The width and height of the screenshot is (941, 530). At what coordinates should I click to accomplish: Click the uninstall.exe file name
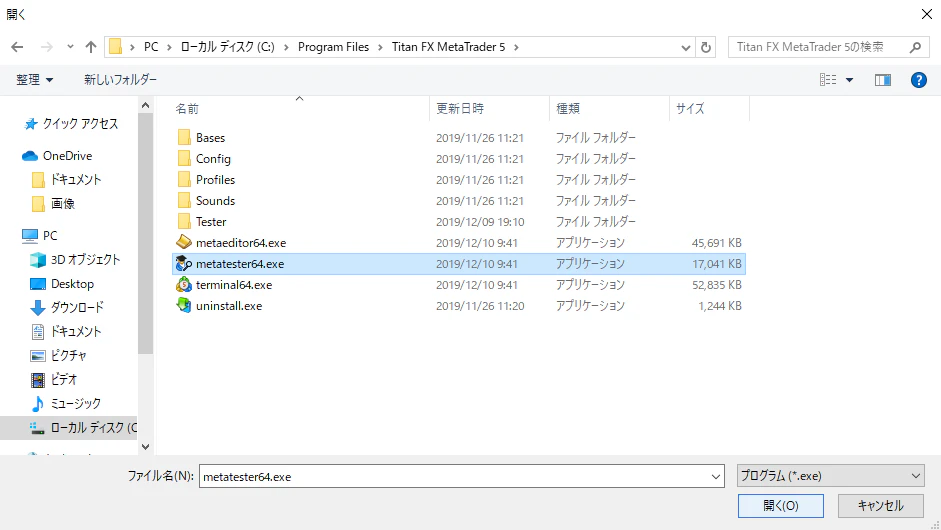(x=229, y=306)
